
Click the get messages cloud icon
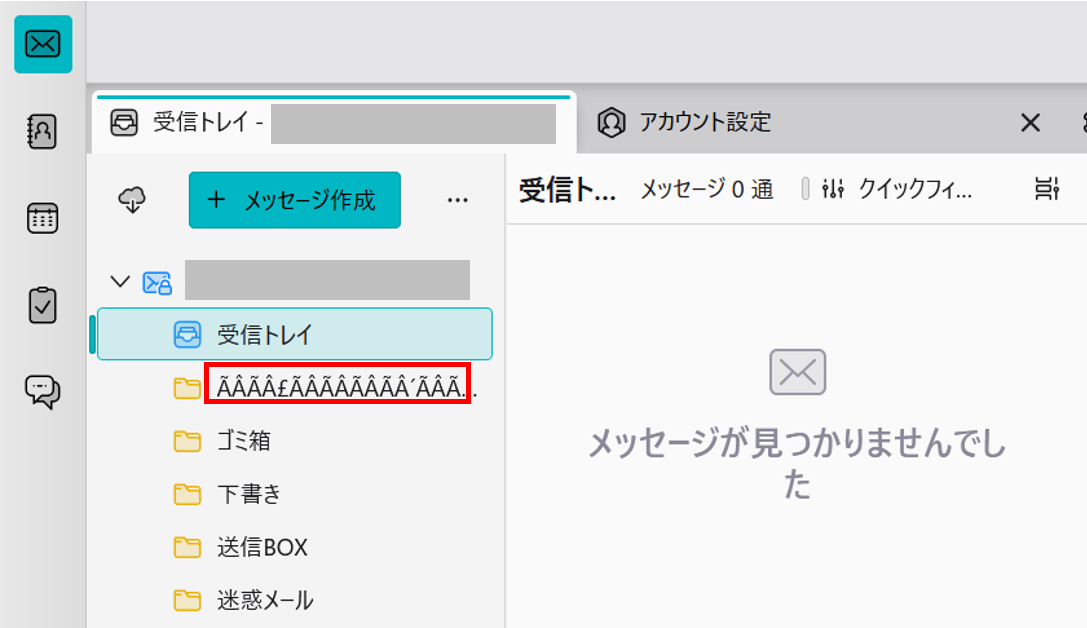pyautogui.click(x=132, y=200)
